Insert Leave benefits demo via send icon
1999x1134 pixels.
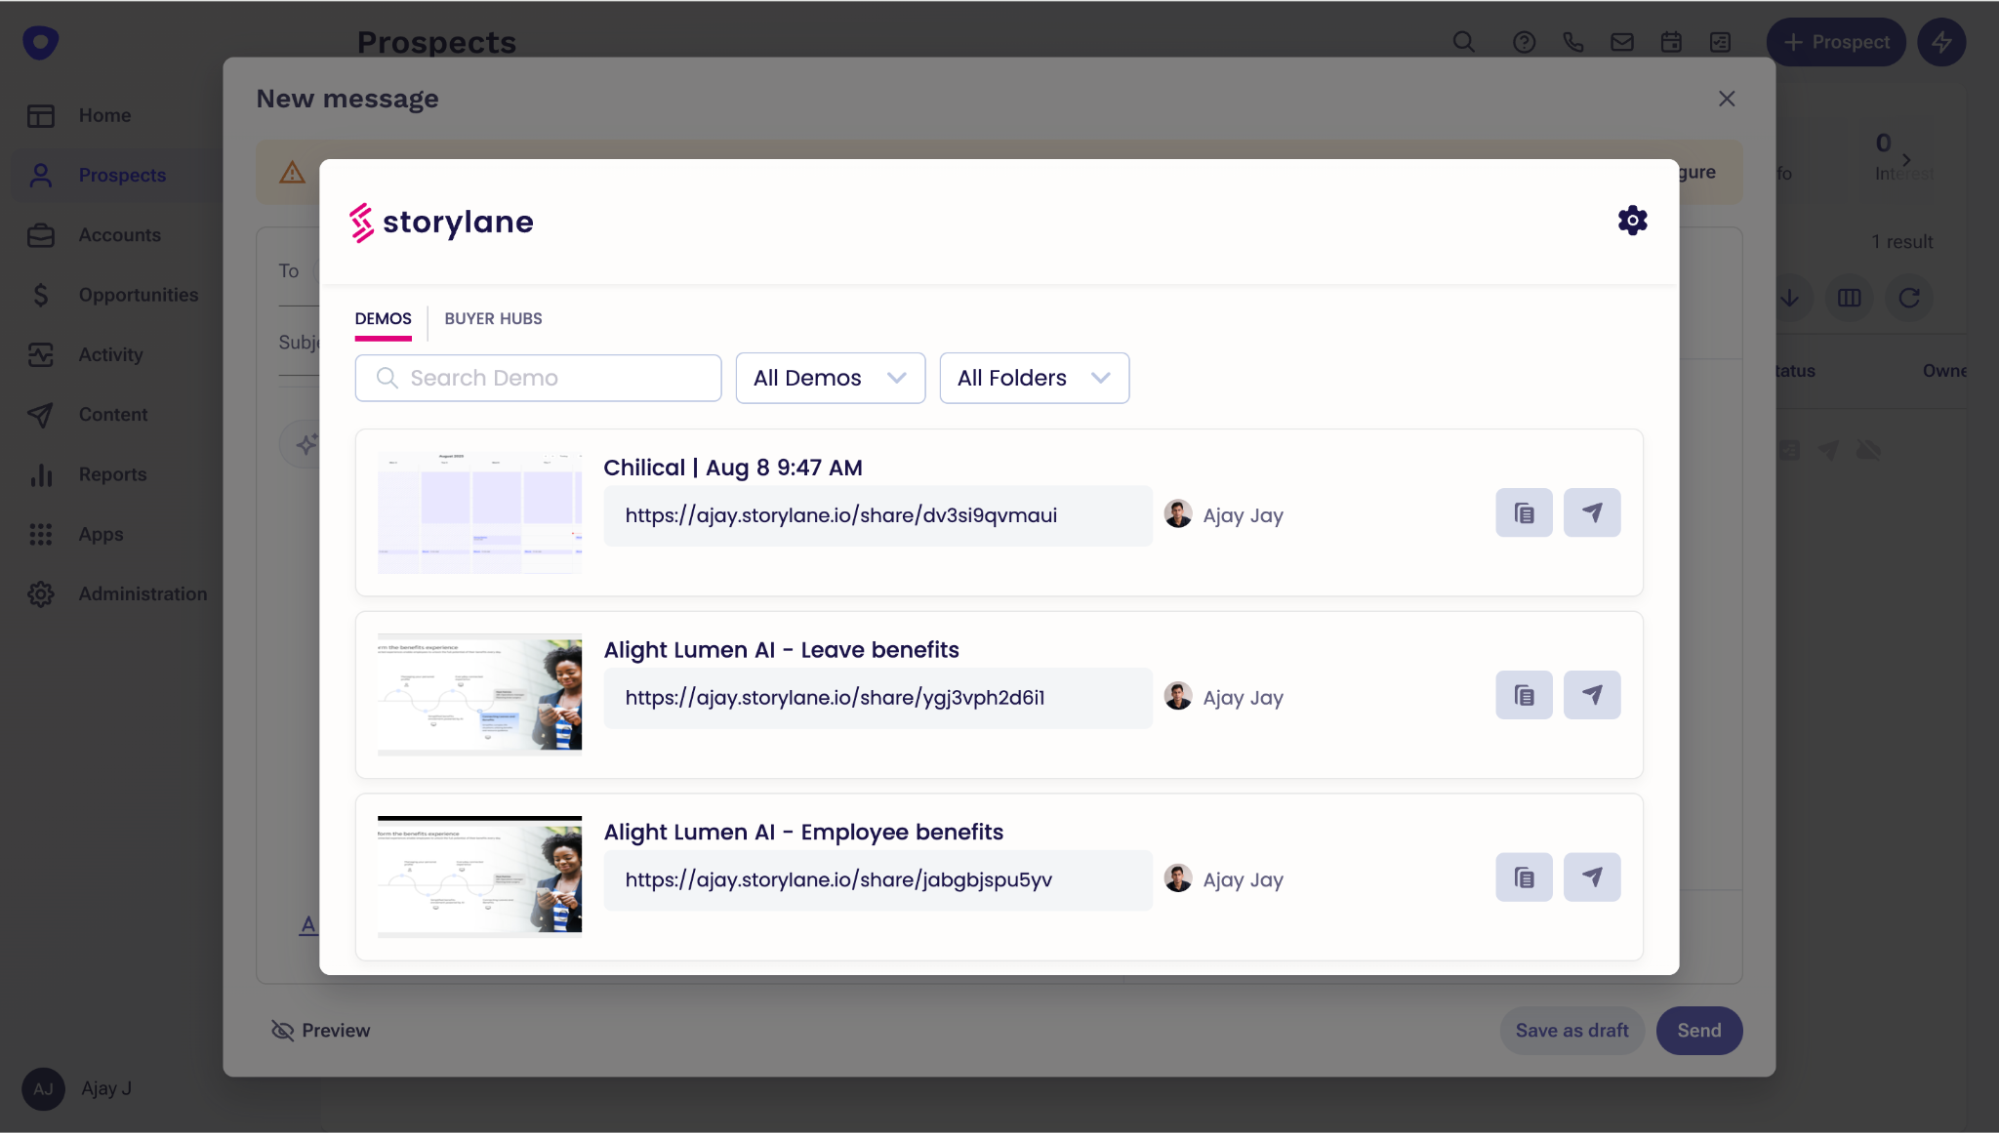tap(1591, 695)
